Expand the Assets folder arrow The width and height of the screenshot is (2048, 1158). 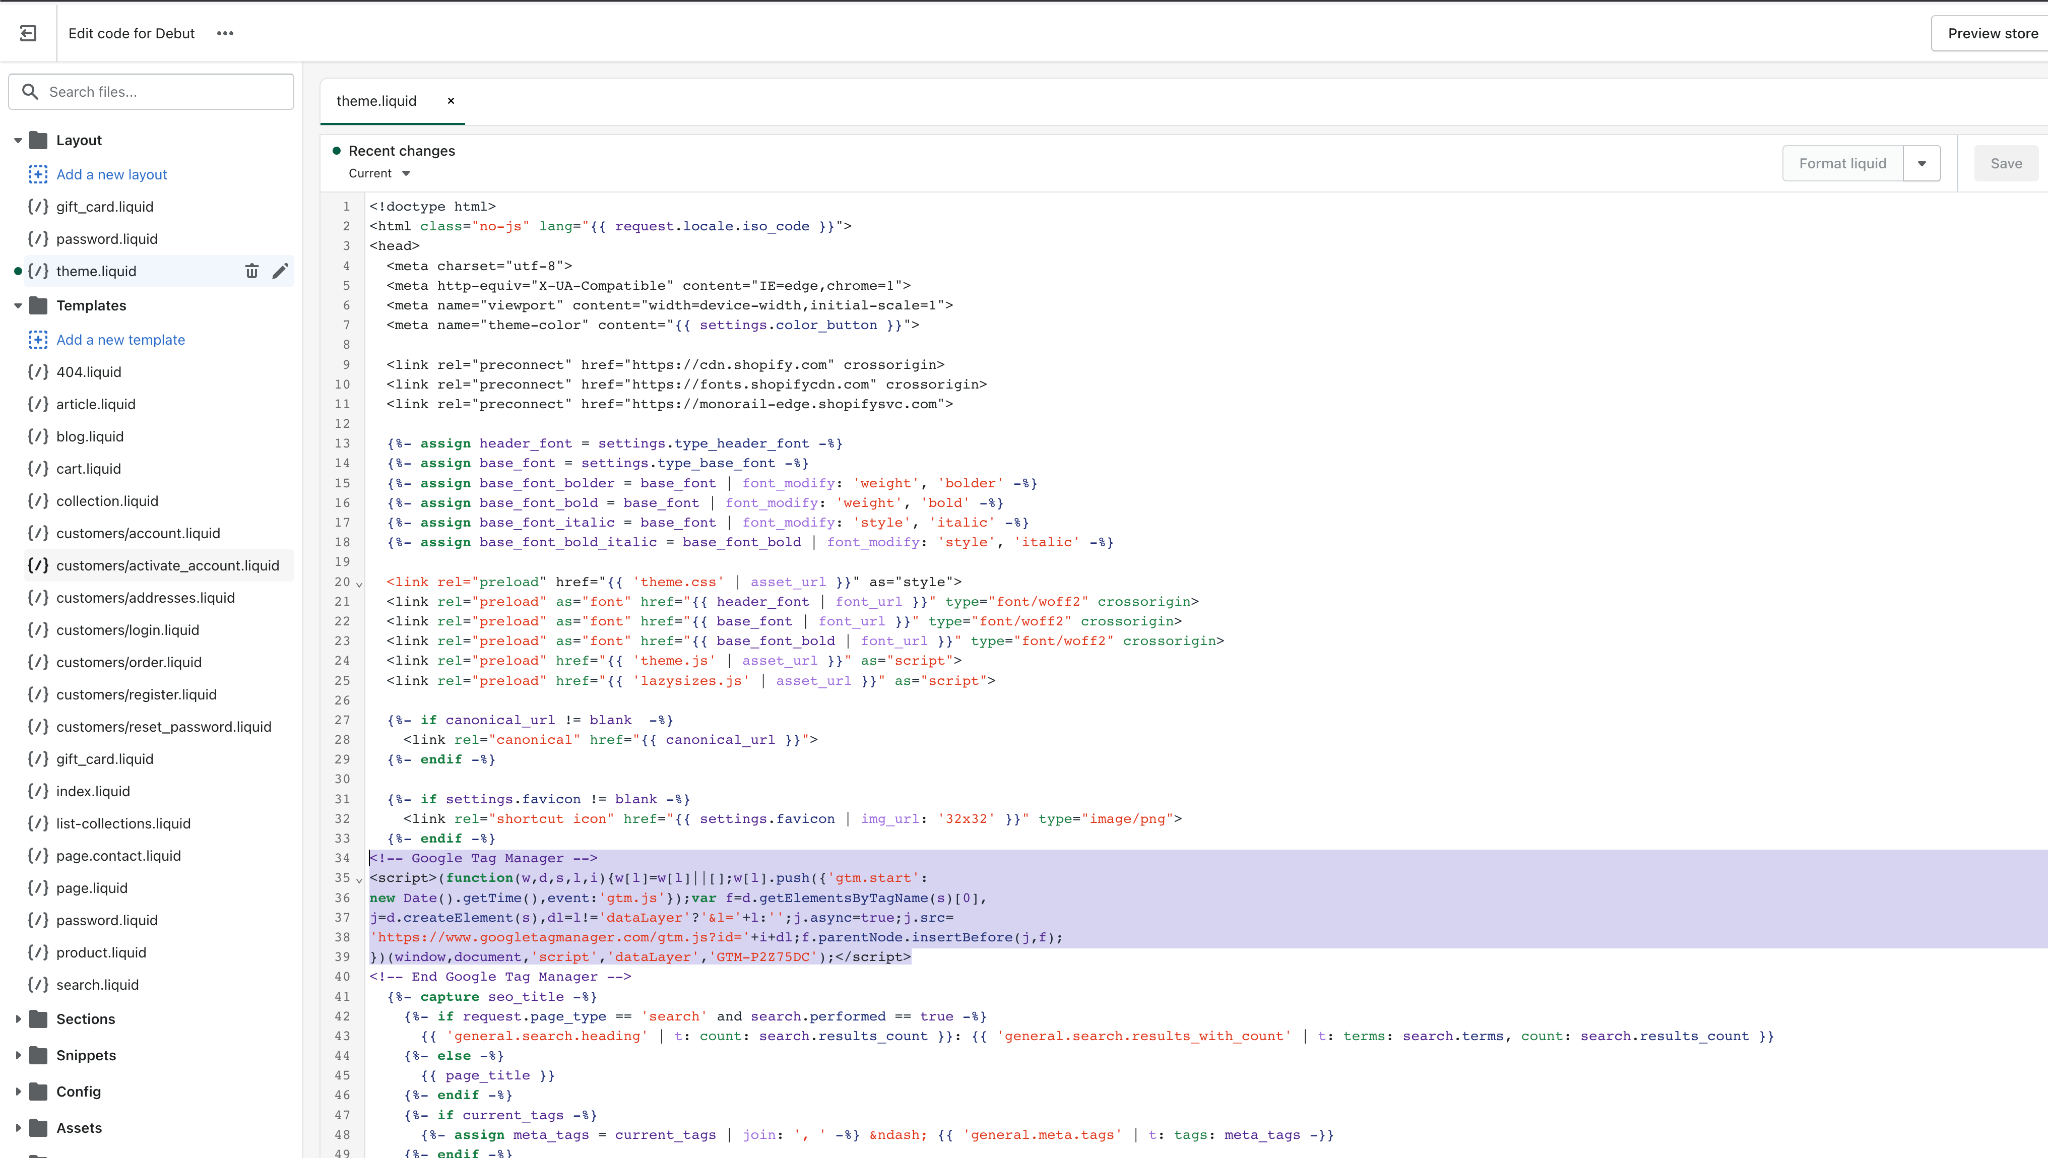[x=18, y=1128]
